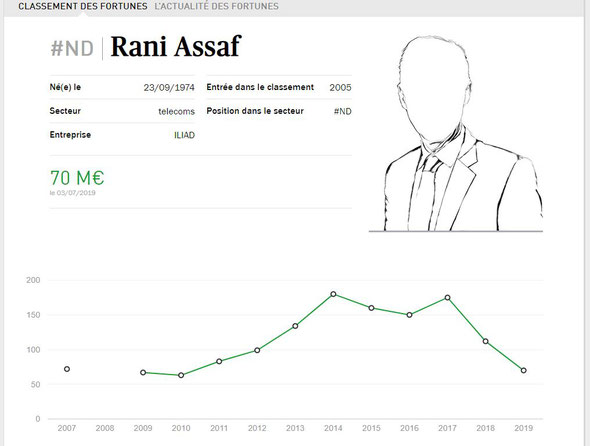Click the ILIAD company link

(x=184, y=135)
